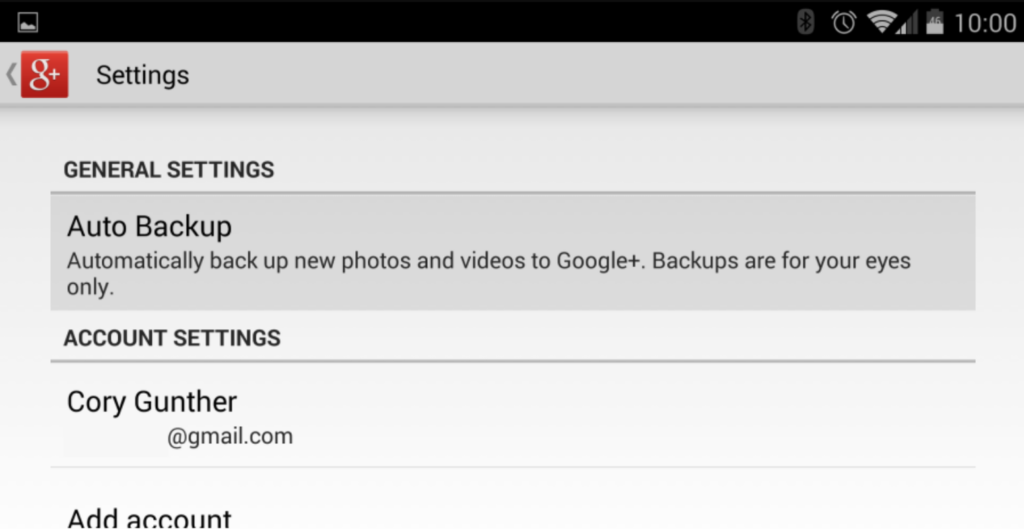Tap the GENERAL SETTINGS section header
1024x529 pixels.
[x=169, y=170]
